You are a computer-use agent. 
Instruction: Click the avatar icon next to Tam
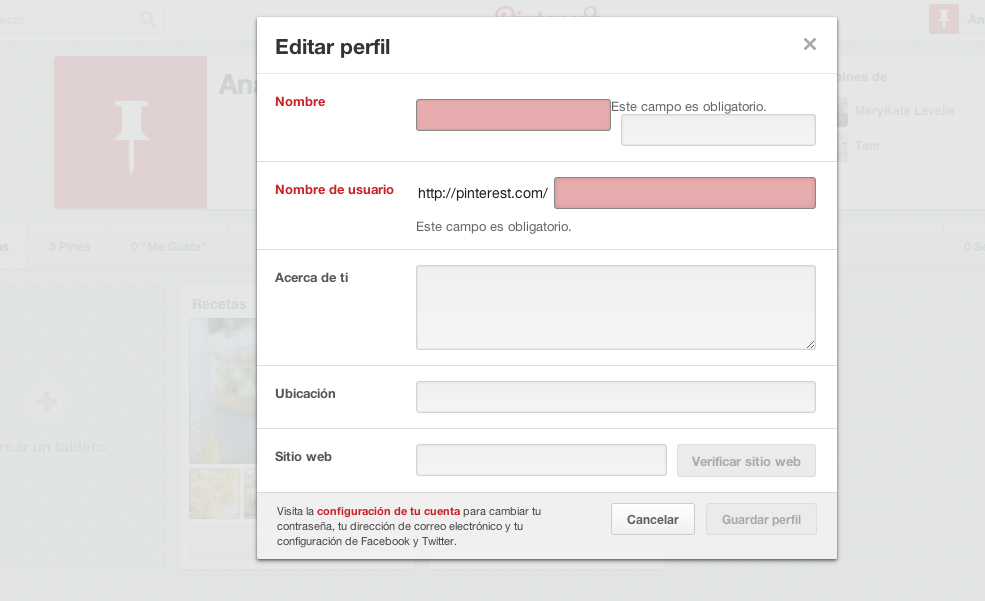pos(843,147)
